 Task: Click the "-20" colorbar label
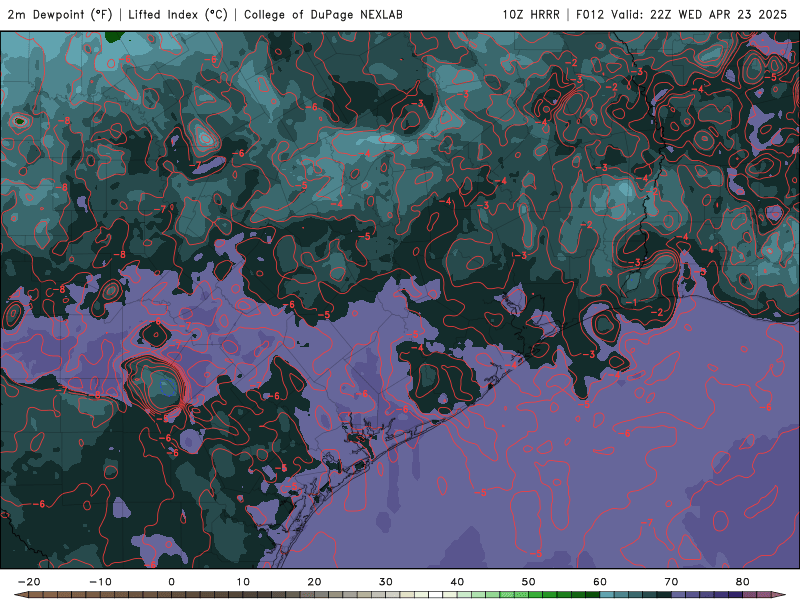click(29, 582)
